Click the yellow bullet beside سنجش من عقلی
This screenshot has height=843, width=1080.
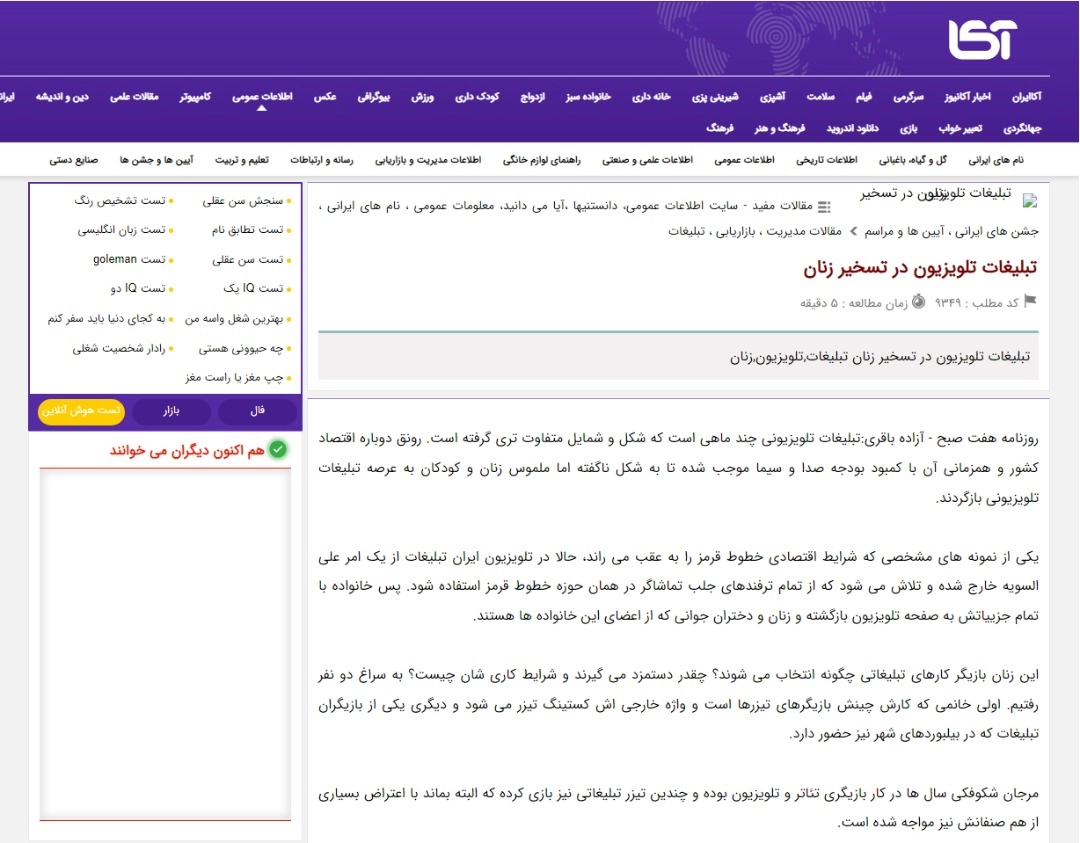[288, 200]
